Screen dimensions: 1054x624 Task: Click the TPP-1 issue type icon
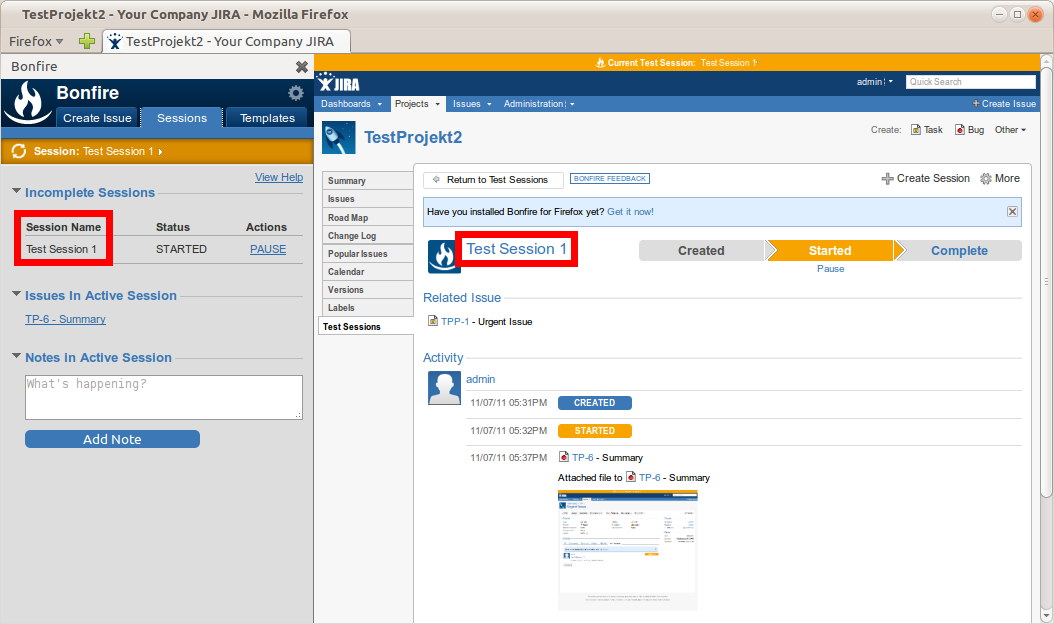[x=433, y=321]
